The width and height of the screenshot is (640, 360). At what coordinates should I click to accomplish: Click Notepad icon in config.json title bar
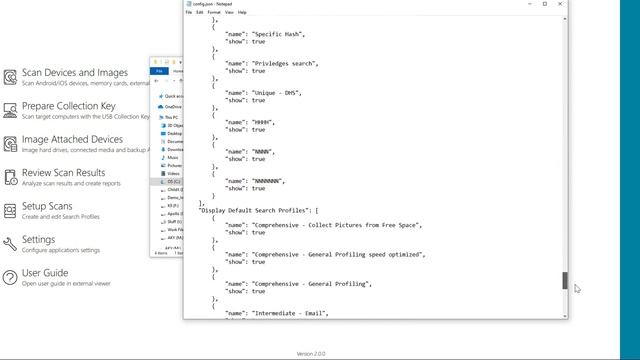click(189, 4)
